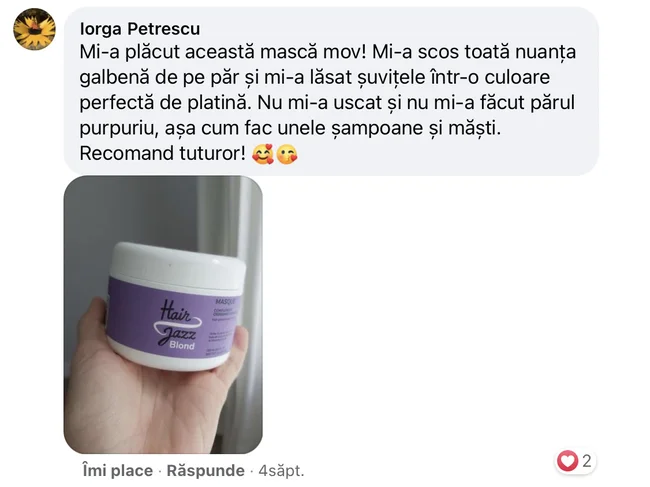This screenshot has height=487, width=650.
Task: Reply to the comment using Răspunde
Action: pyautogui.click(x=205, y=470)
